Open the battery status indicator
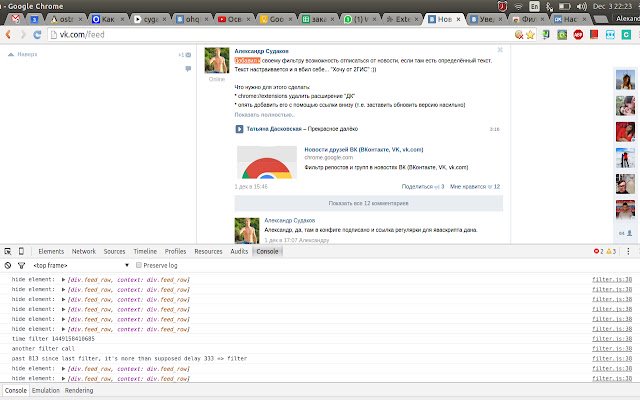640x400 pixels. [x=564, y=6]
